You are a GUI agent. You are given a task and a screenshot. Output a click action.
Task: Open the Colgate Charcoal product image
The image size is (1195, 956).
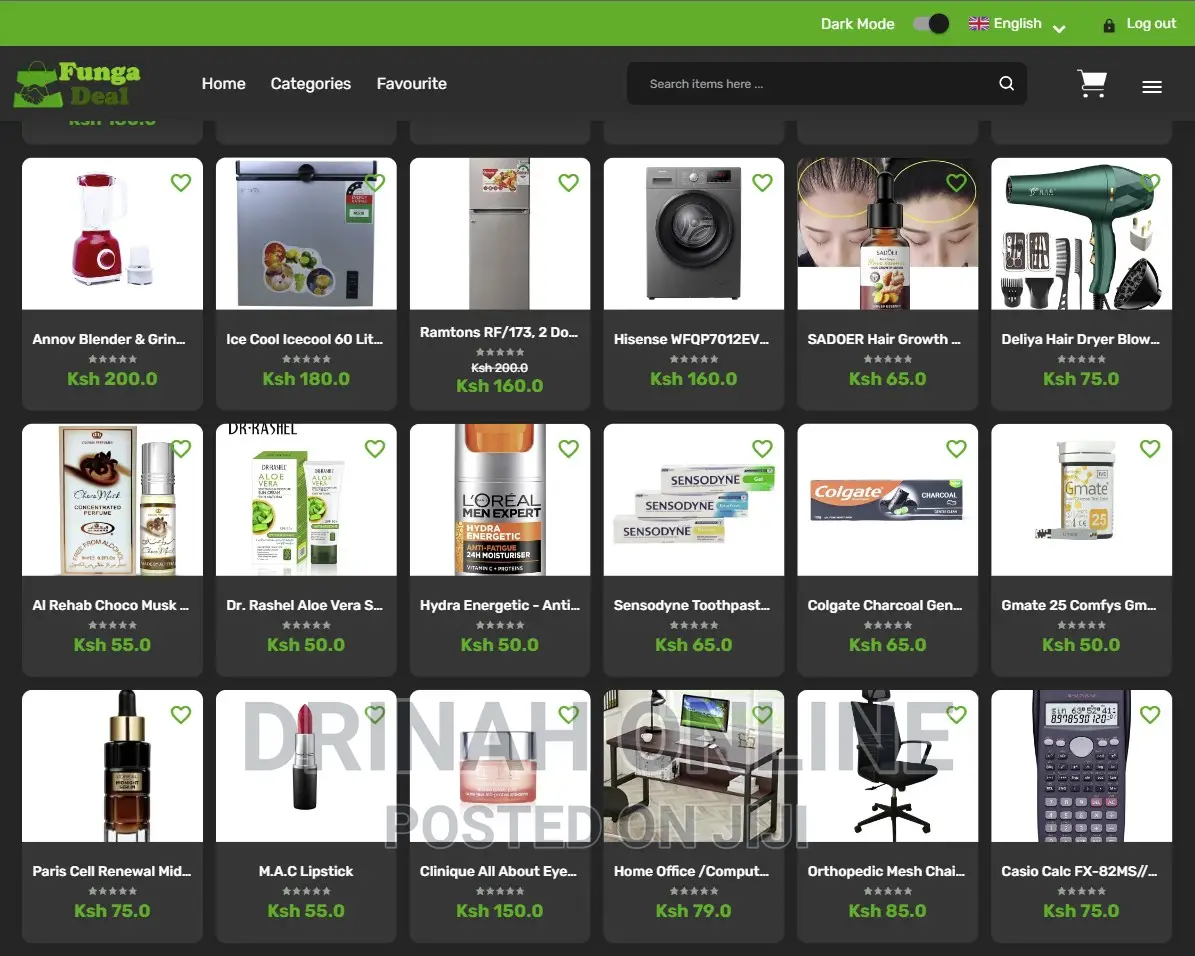888,499
